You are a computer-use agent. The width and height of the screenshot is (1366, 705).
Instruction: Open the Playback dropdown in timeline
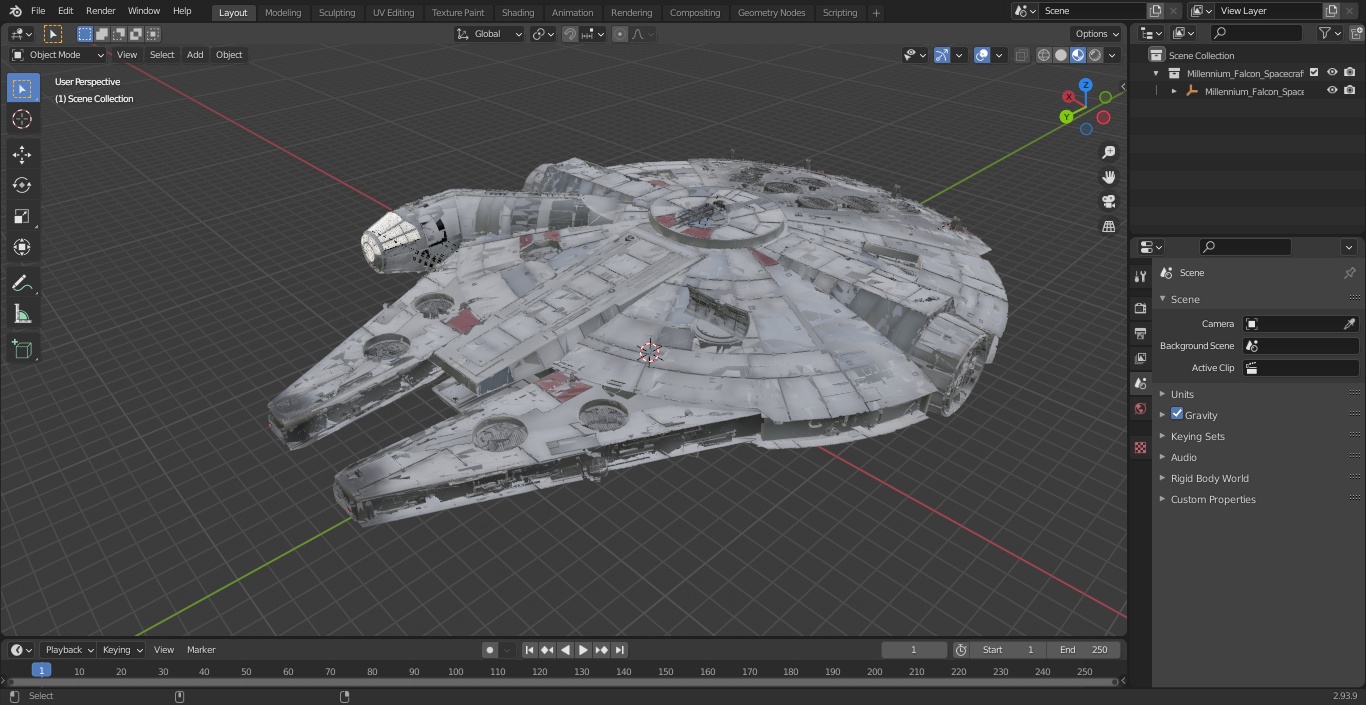point(68,650)
